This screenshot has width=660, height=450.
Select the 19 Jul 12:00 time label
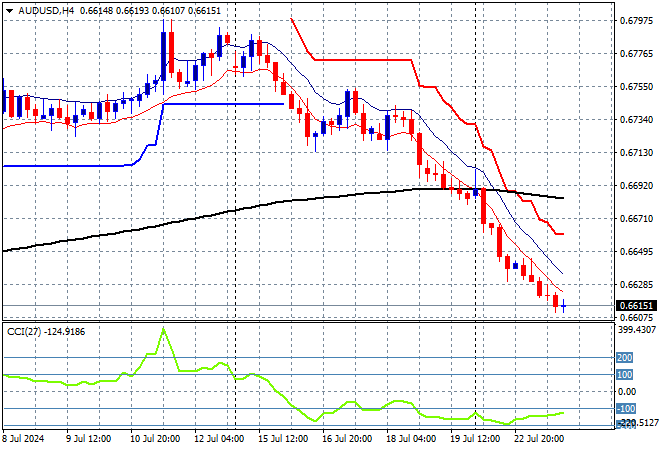(474, 439)
